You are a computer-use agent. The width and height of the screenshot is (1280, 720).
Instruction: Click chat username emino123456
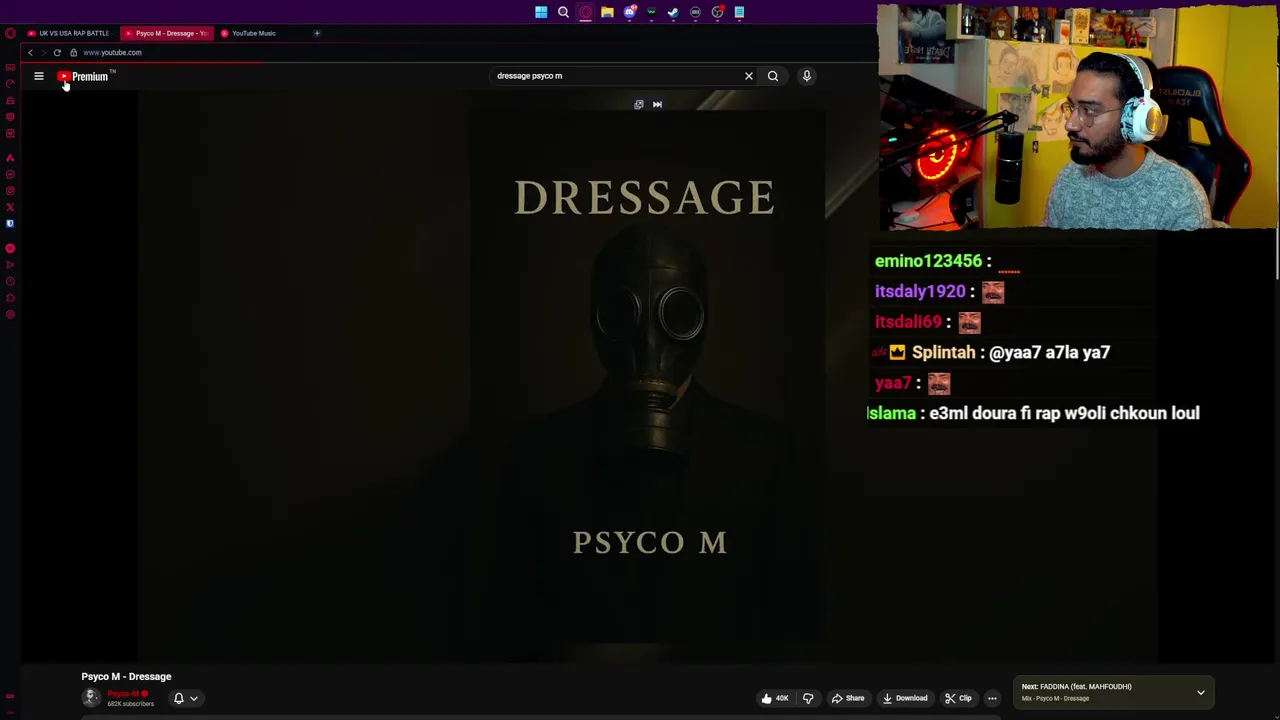click(x=928, y=261)
